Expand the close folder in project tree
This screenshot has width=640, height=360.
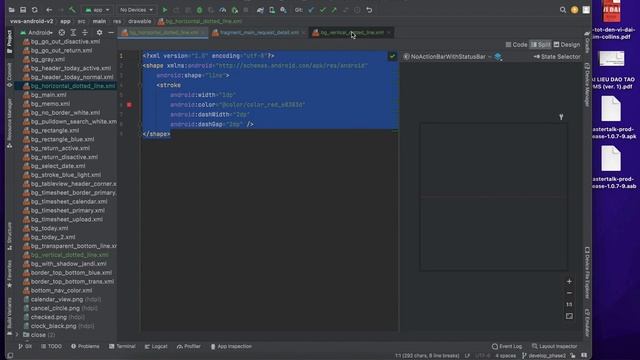coord(17,335)
